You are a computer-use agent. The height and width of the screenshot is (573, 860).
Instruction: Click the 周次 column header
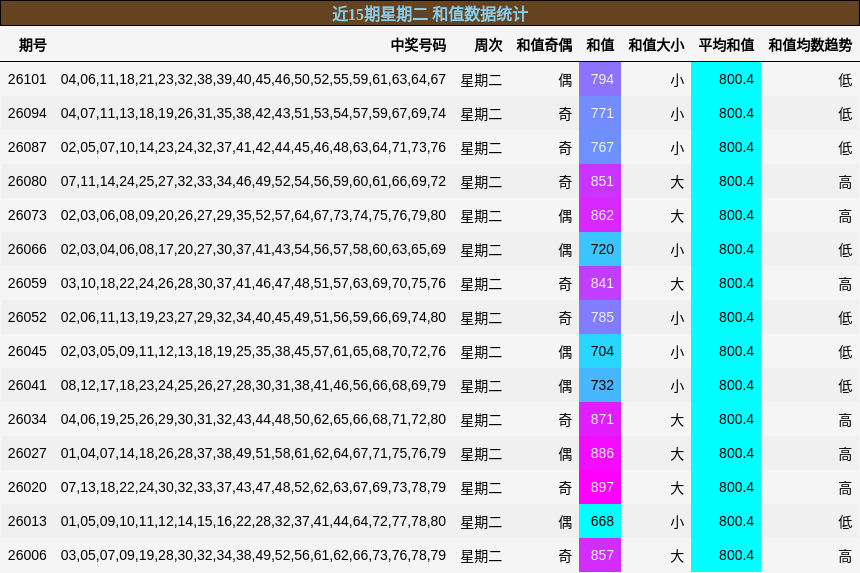[488, 45]
